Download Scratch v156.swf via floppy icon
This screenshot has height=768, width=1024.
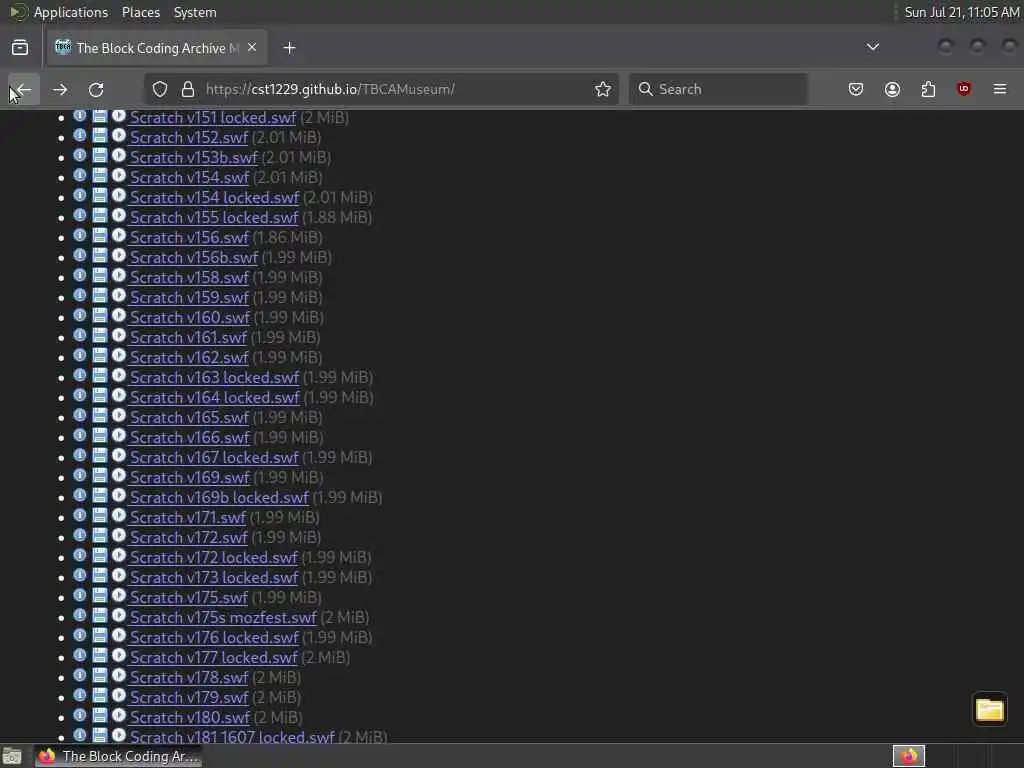99,236
